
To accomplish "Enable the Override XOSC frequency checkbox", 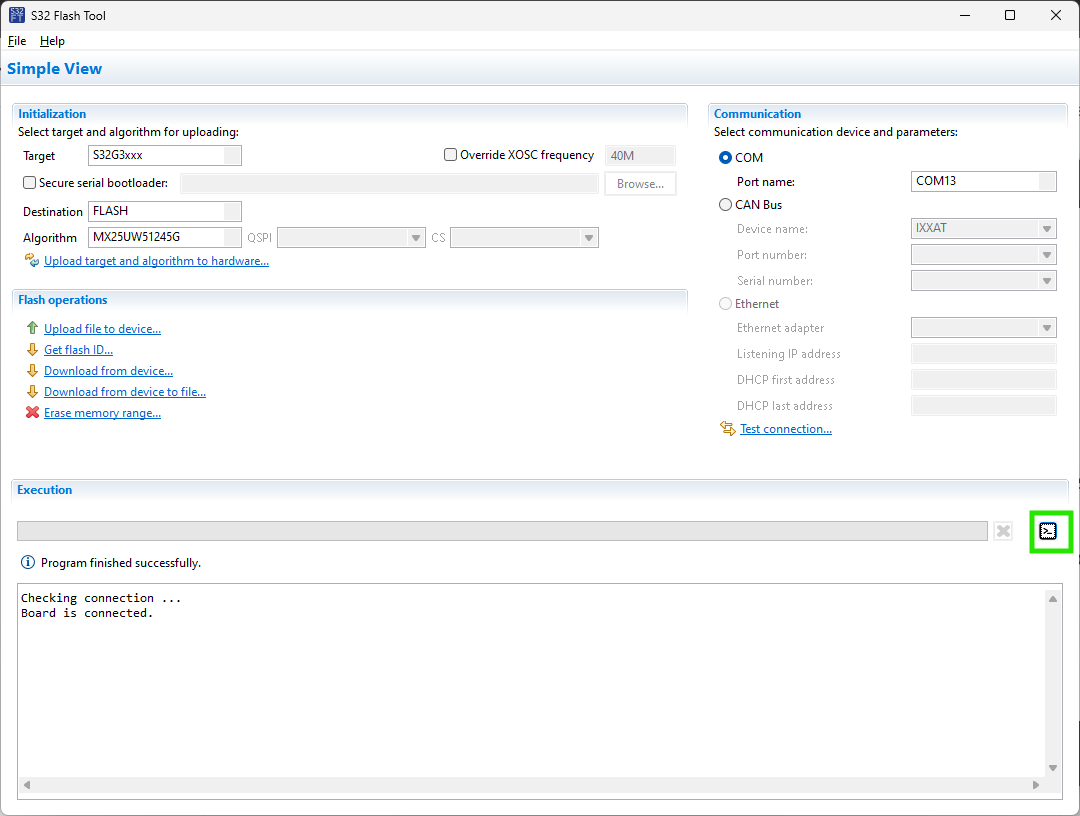I will click(450, 155).
